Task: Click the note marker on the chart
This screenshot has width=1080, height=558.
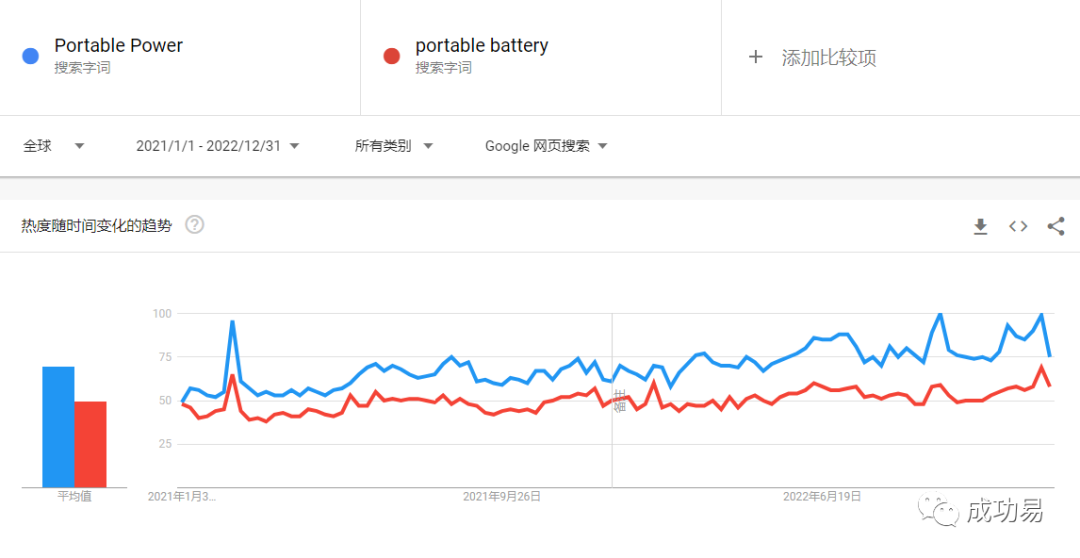Action: coord(618,400)
